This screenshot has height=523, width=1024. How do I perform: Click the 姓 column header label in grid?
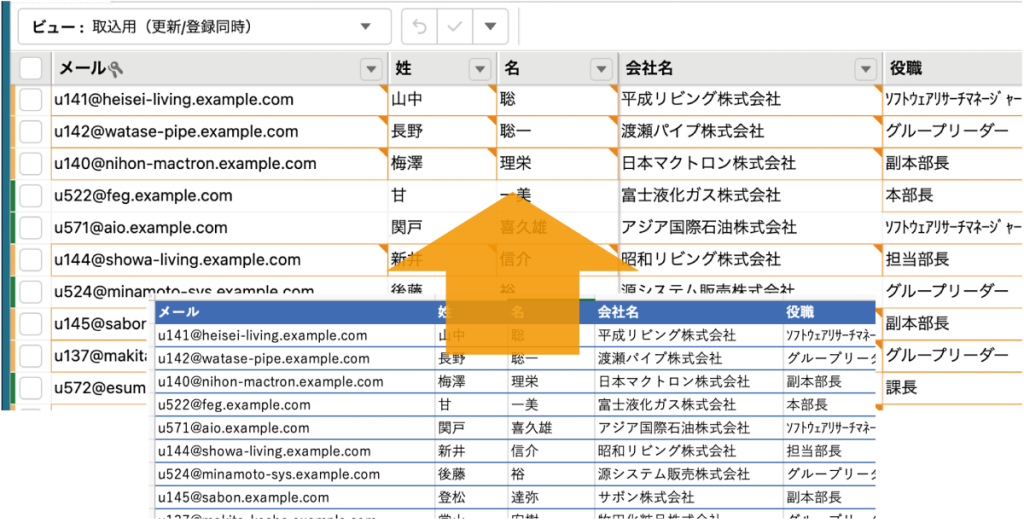click(403, 68)
